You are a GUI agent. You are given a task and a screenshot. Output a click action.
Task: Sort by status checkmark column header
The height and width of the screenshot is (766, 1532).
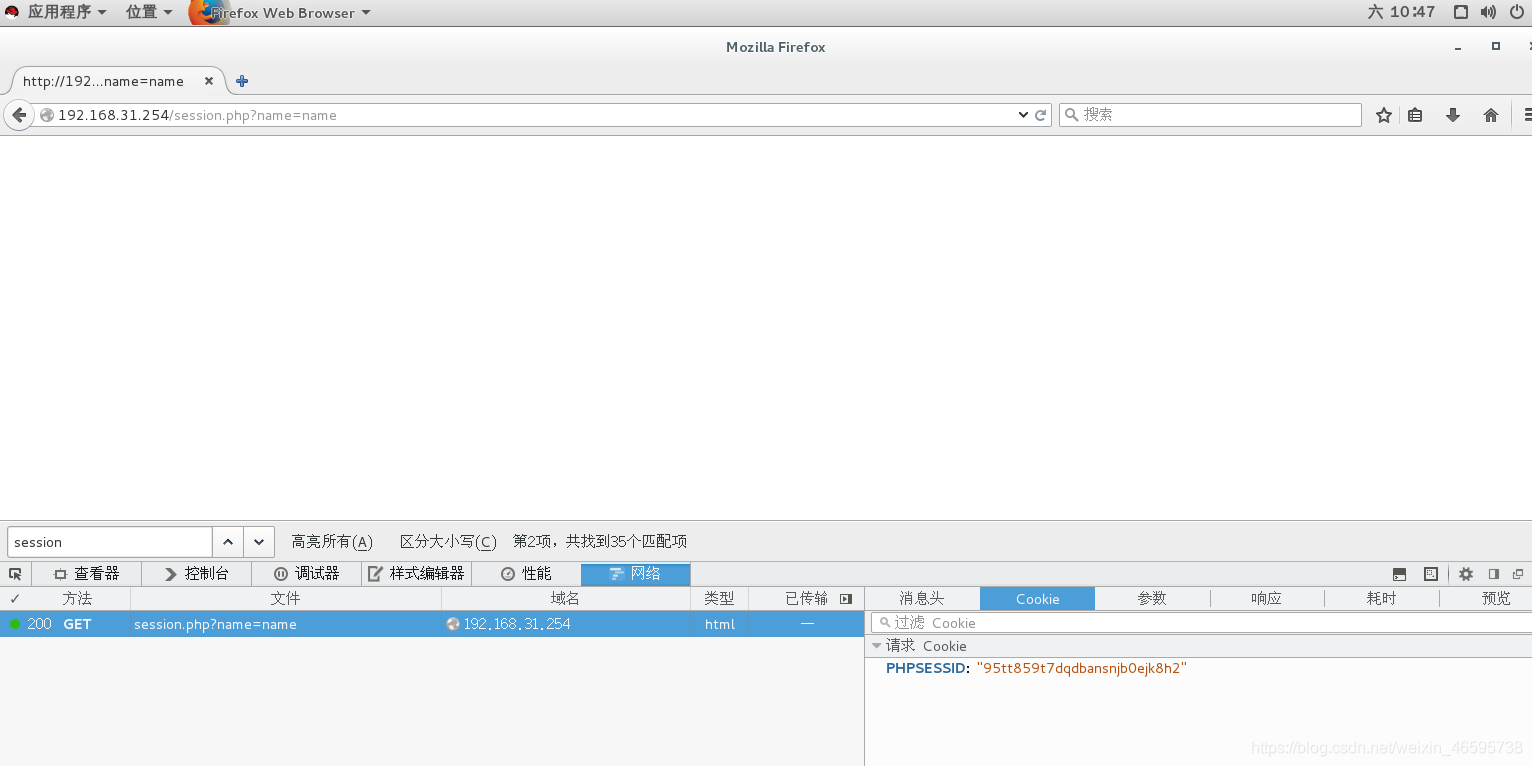pyautogui.click(x=15, y=598)
